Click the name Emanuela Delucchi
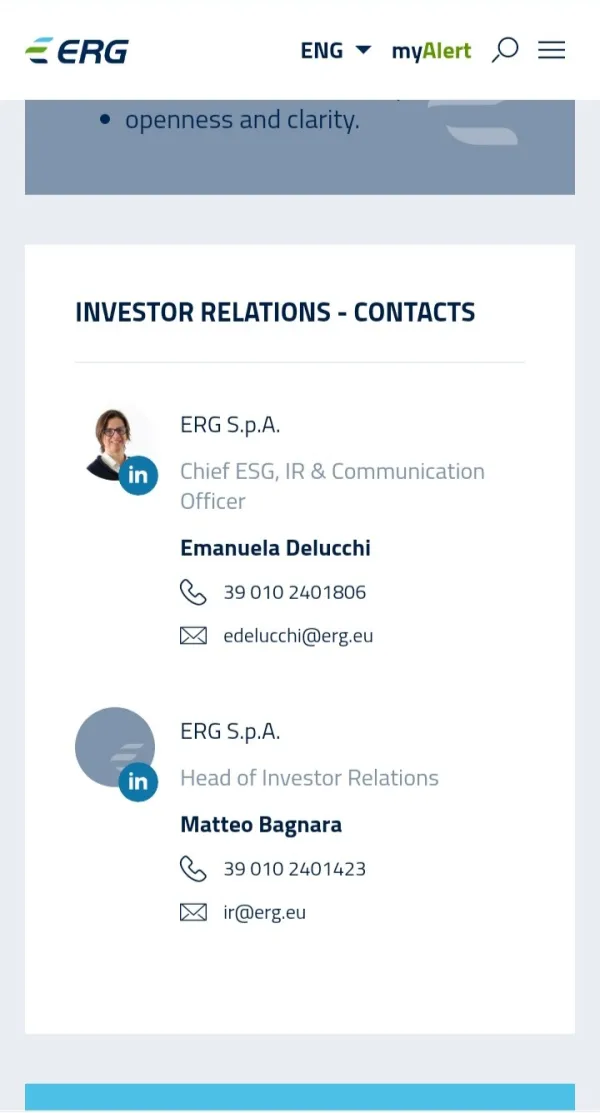 point(275,548)
